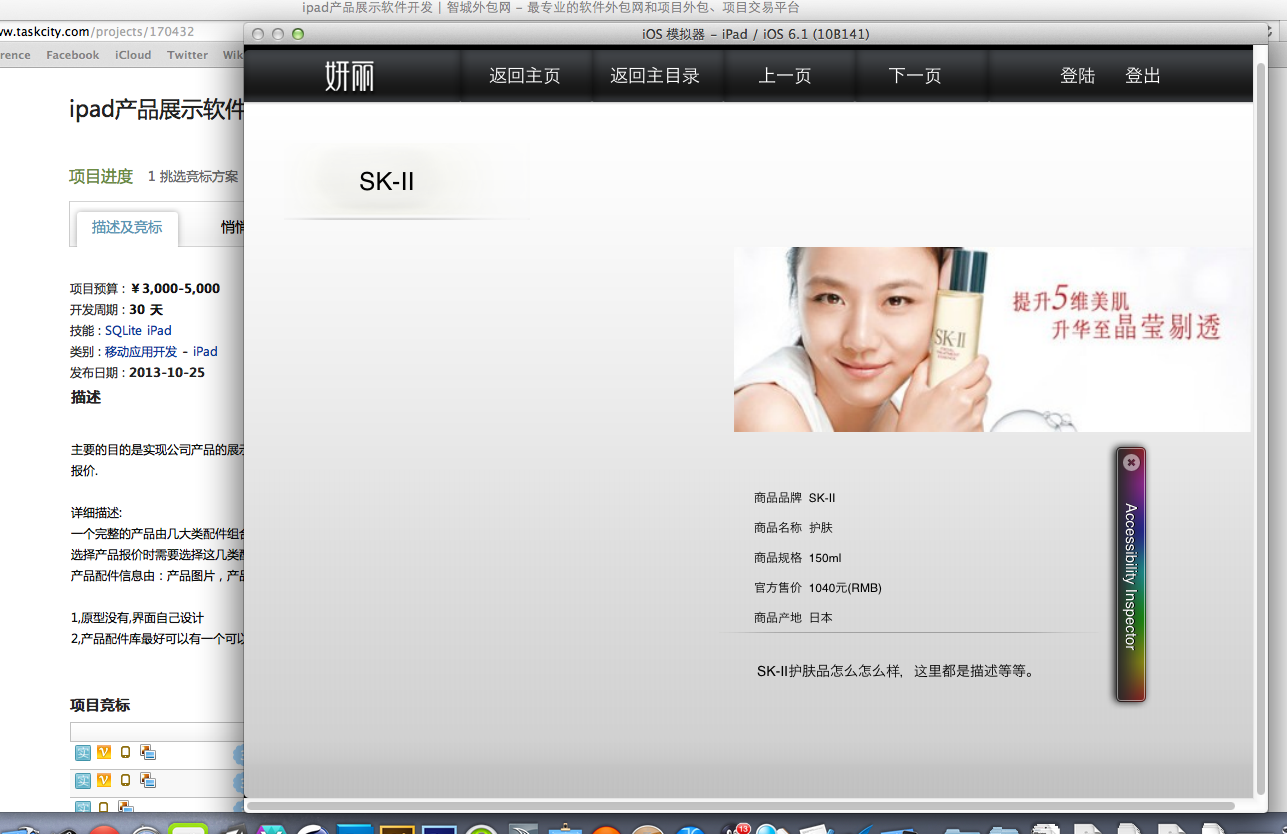Click orange V badge in first bid row
The image size is (1287, 834).
pos(104,753)
